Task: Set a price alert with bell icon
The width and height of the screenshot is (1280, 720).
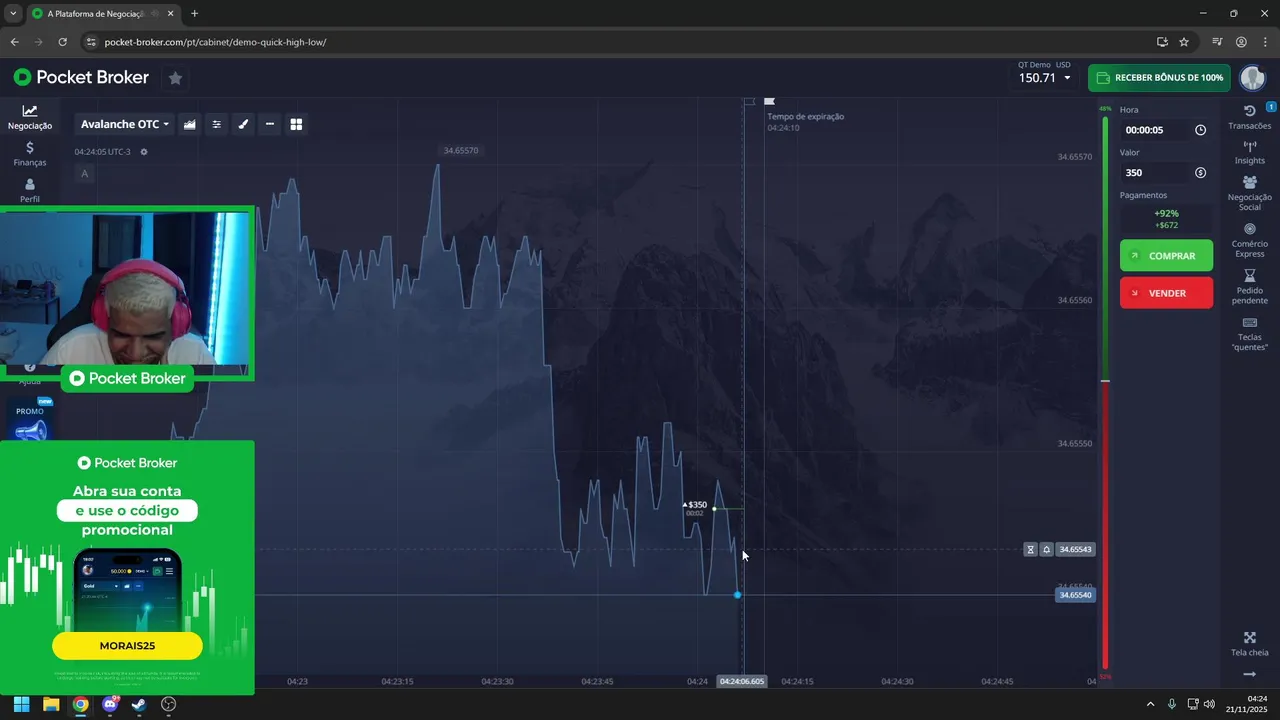Action: pyautogui.click(x=1046, y=549)
